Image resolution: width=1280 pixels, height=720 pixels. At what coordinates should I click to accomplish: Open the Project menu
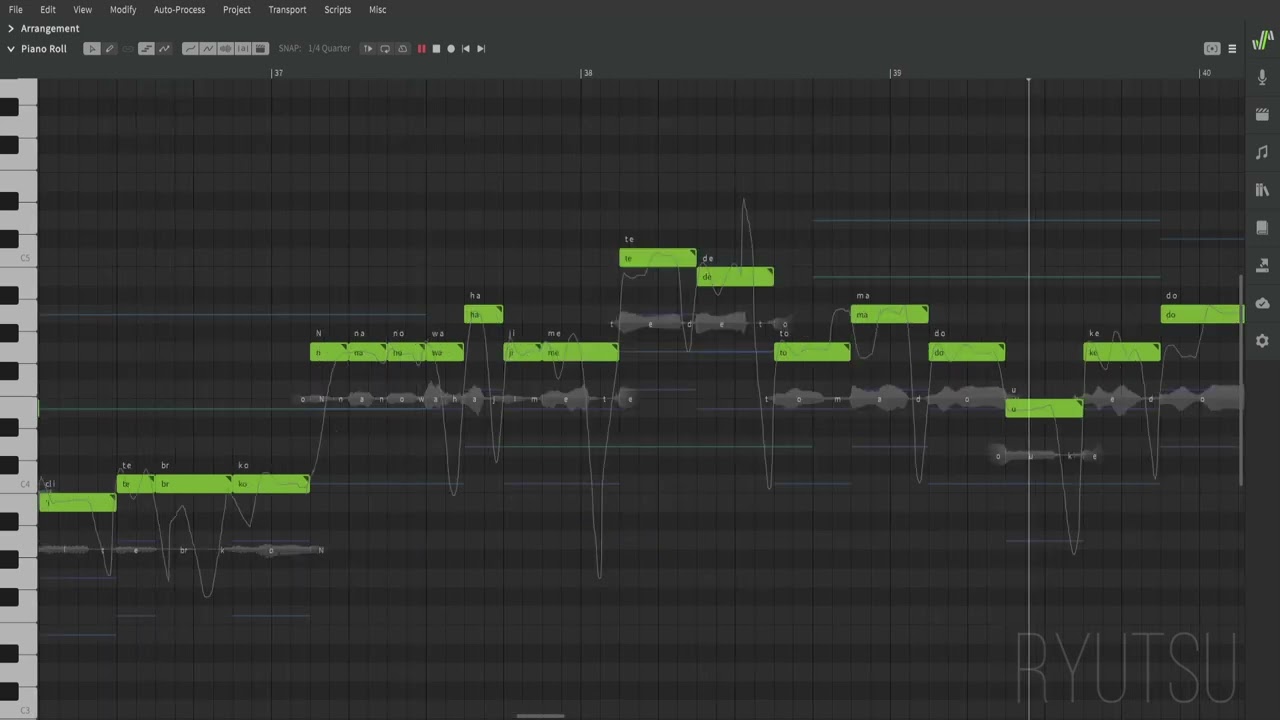237,9
